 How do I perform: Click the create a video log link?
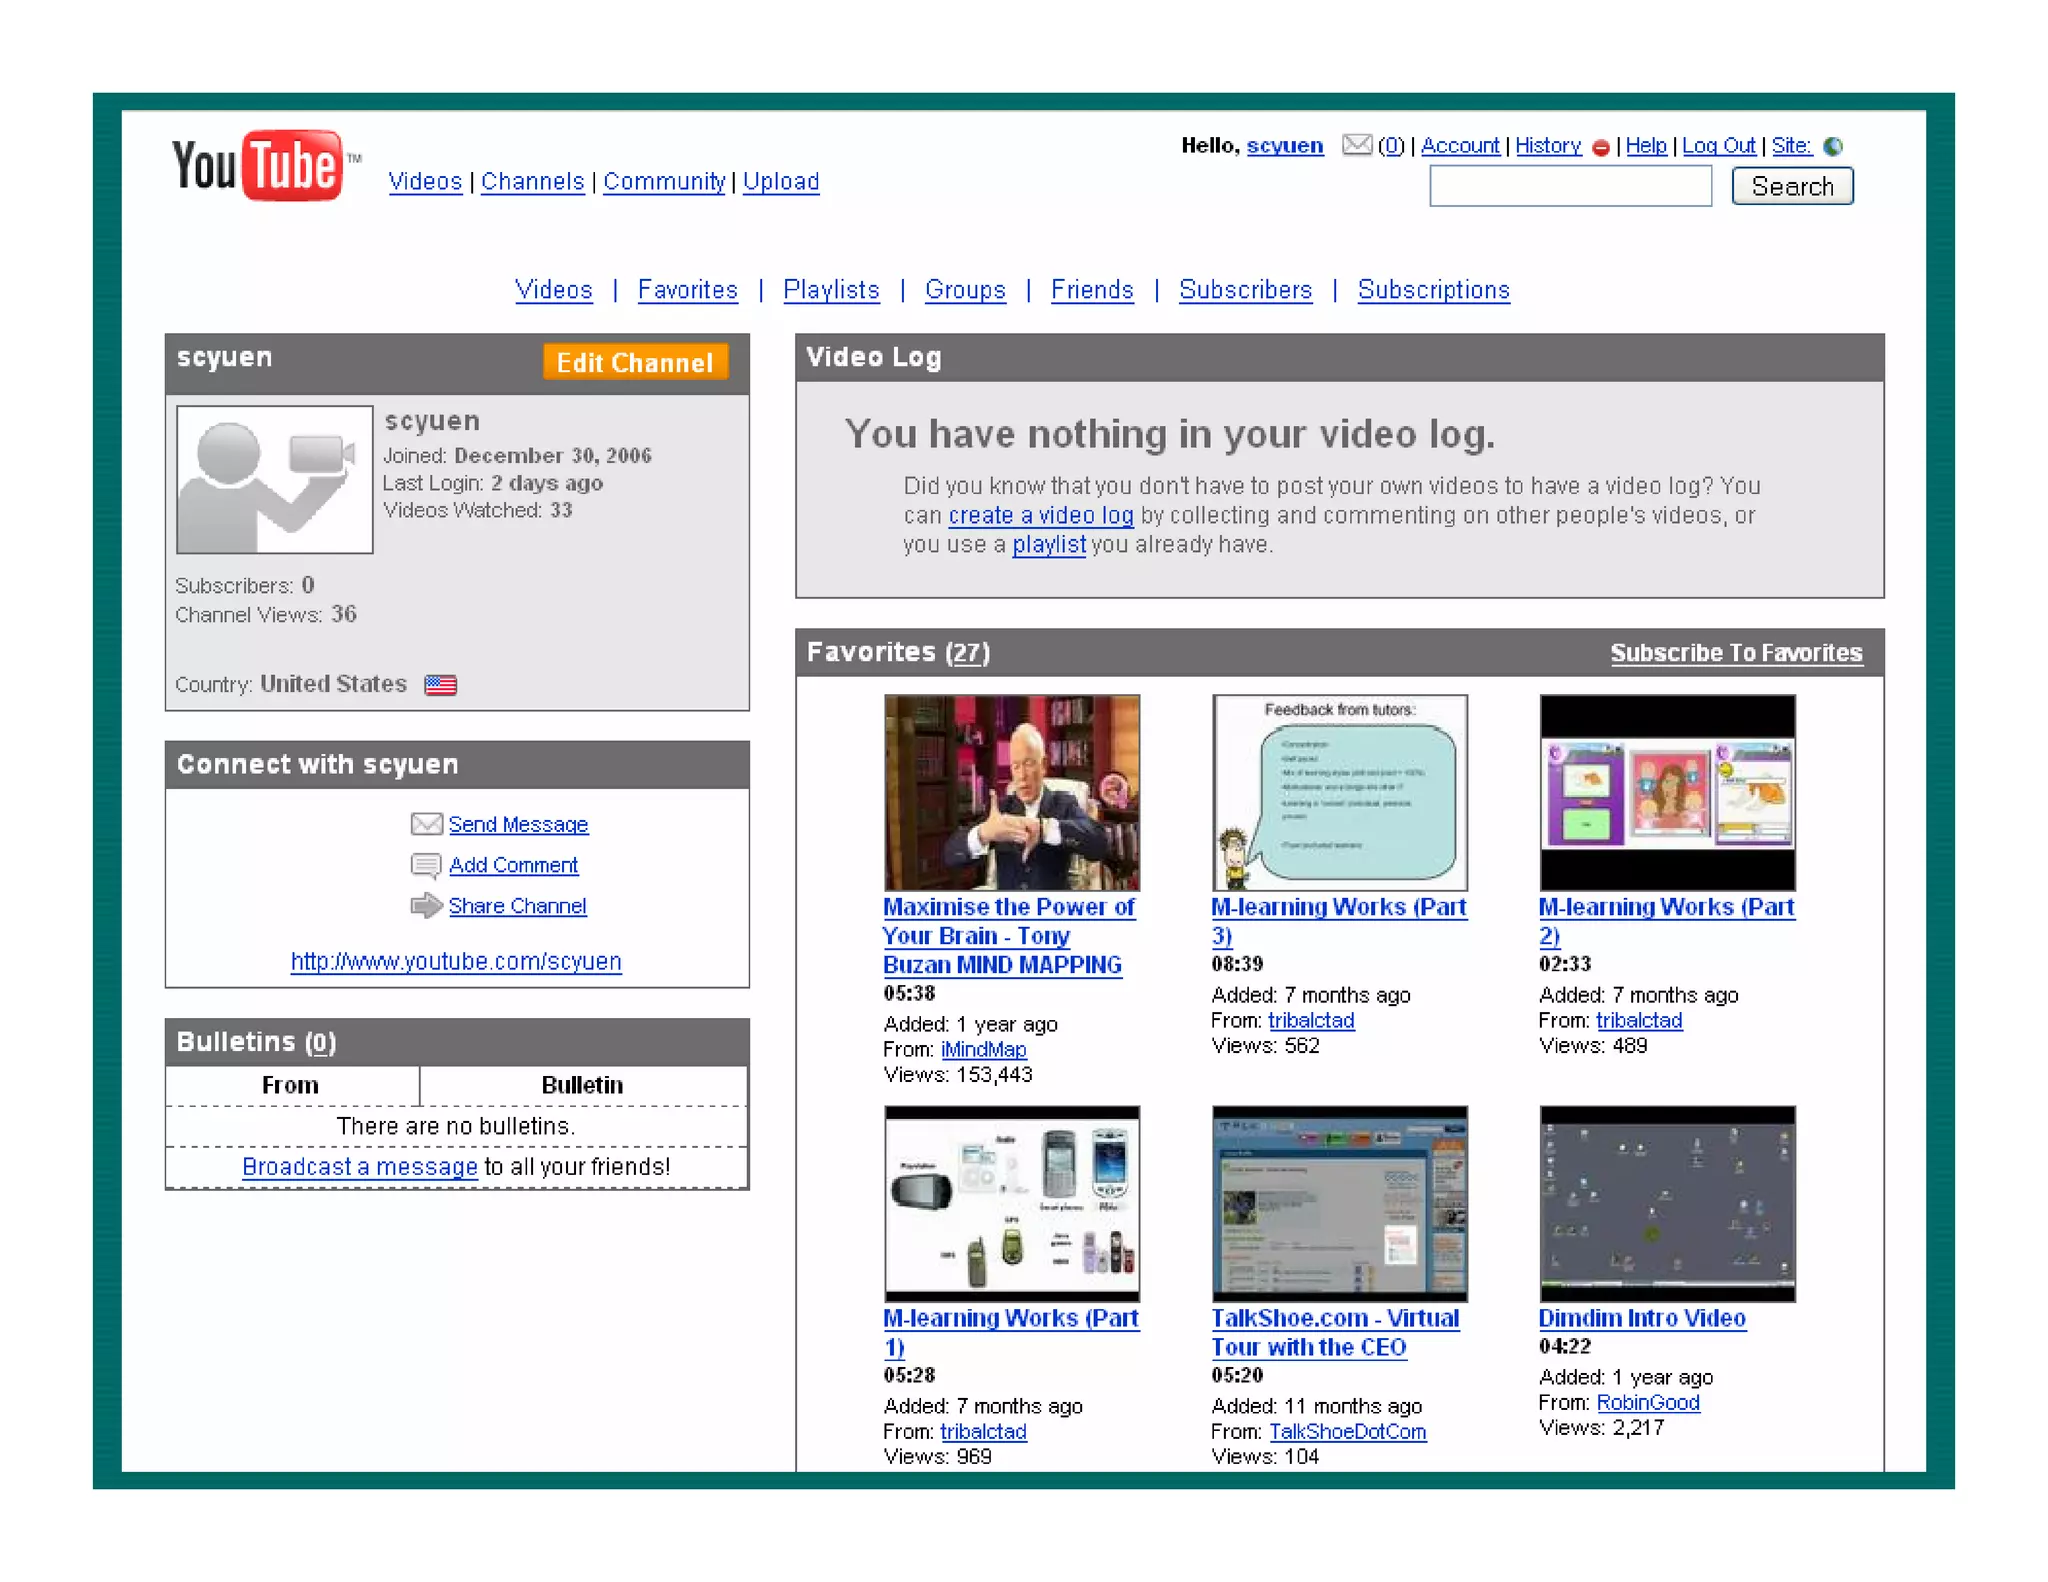(1041, 516)
